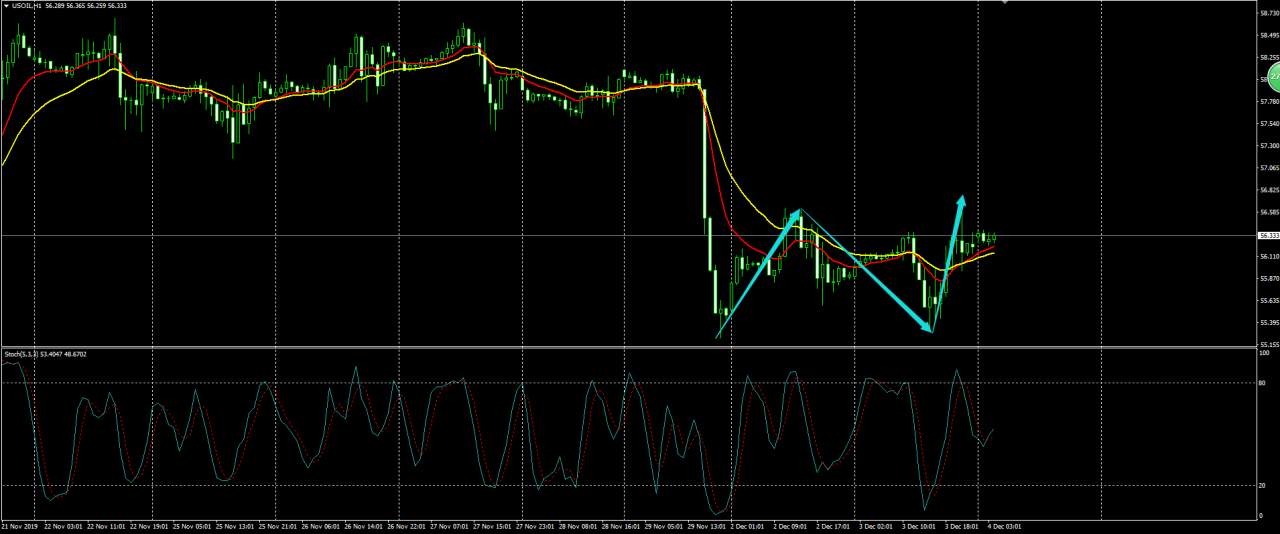The image size is (1280, 534).
Task: Click the 56.825 price axis label
Action: [1268, 190]
